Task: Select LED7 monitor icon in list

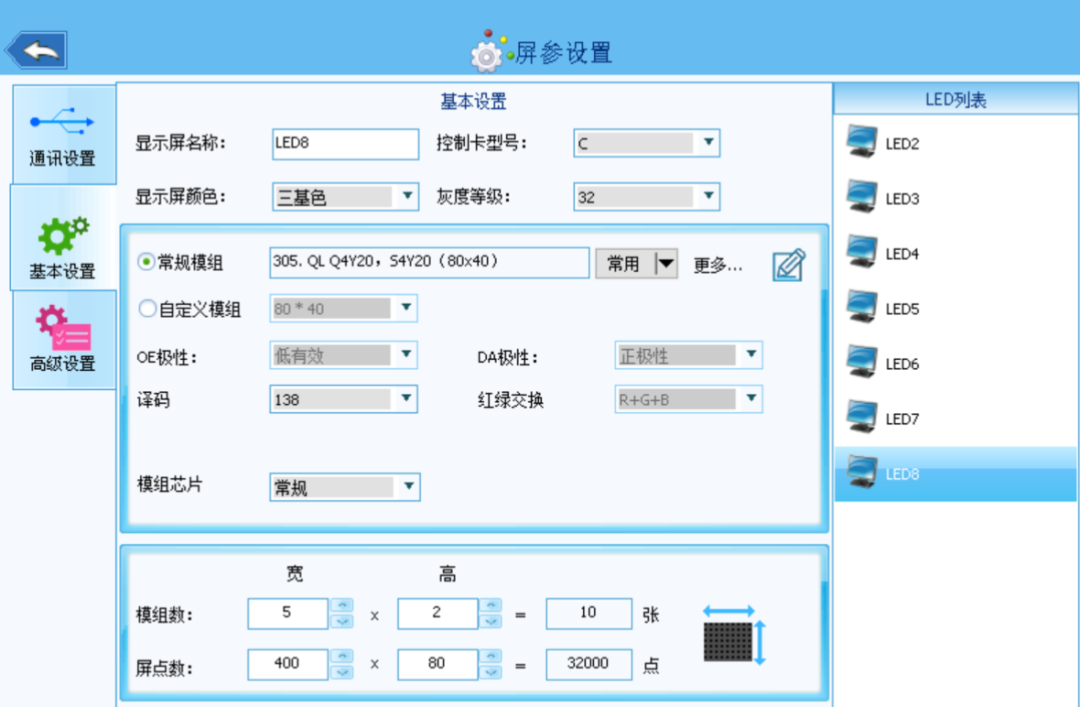Action: 861,418
